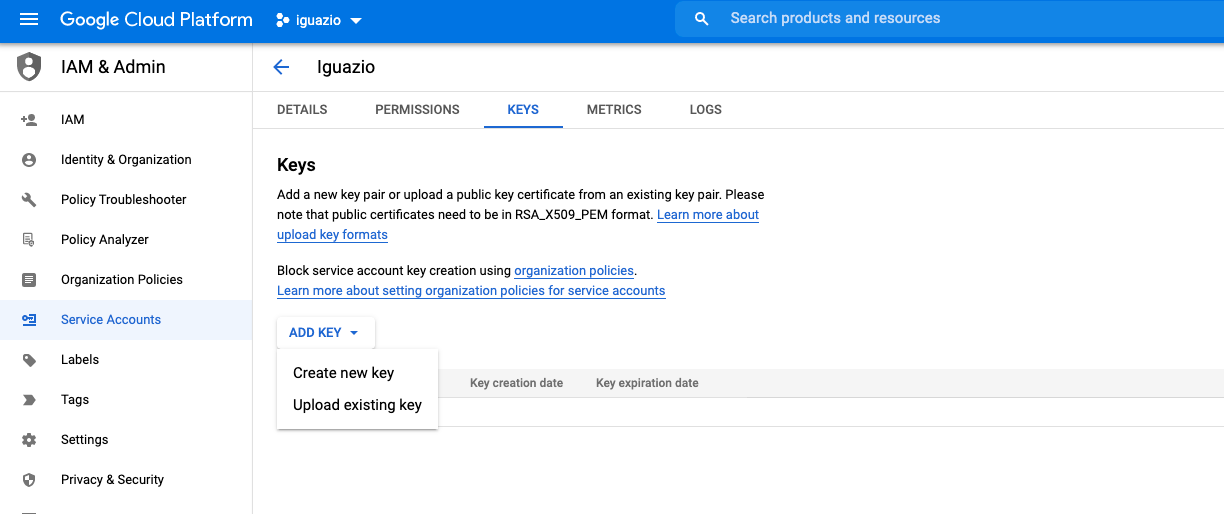Viewport: 1224px width, 514px height.
Task: Open the LOGS tab
Action: click(705, 110)
